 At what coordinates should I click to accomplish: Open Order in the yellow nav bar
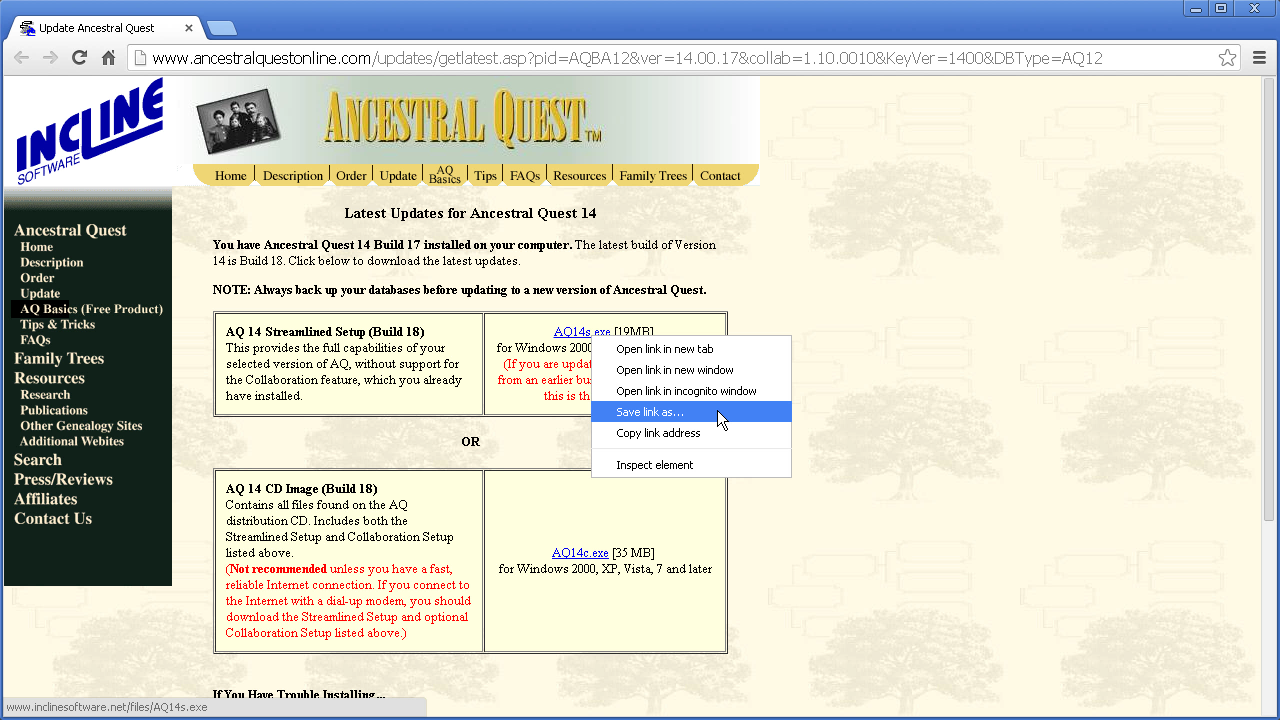tap(351, 176)
